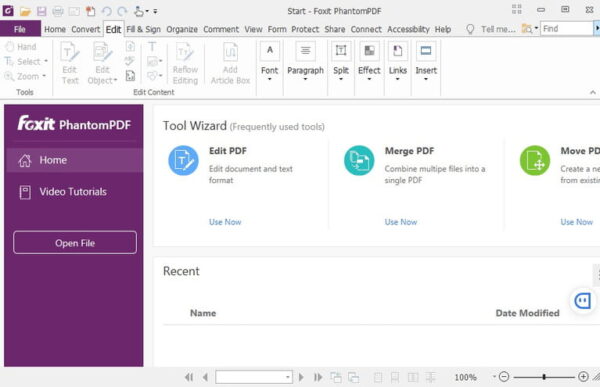The image size is (600, 387).
Task: Click the Edit Text tool
Action: point(70,63)
